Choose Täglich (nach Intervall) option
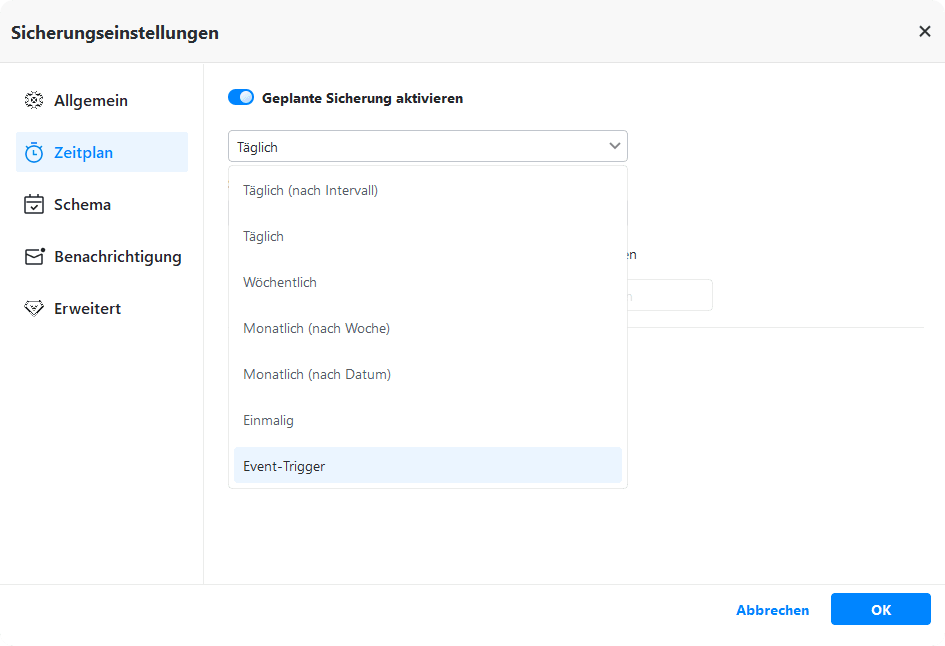Viewport: 945px width, 646px height. [310, 190]
